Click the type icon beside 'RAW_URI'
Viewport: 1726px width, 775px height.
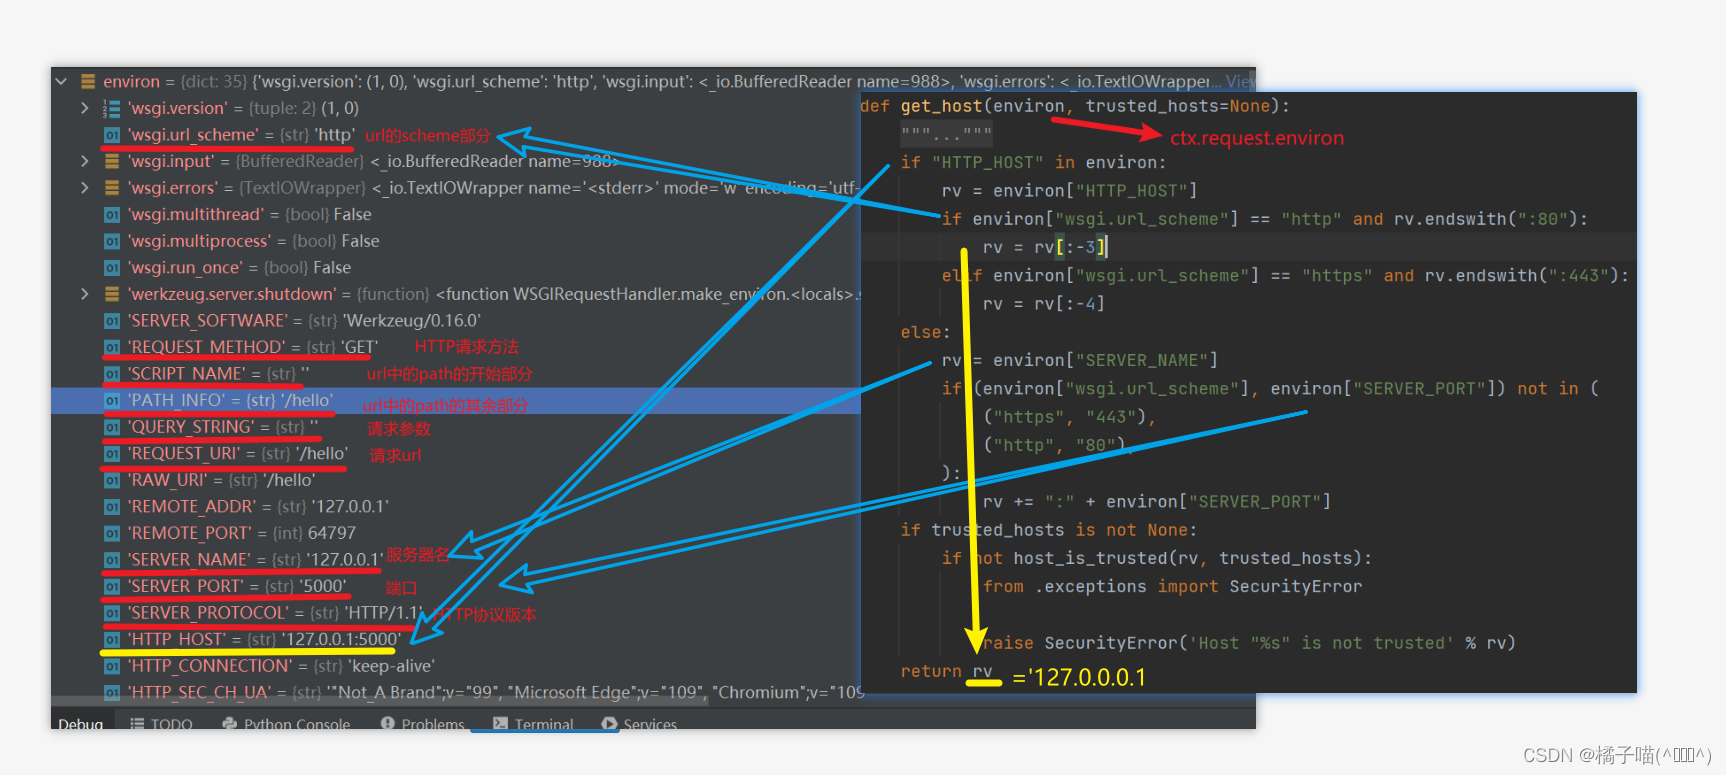(x=112, y=480)
